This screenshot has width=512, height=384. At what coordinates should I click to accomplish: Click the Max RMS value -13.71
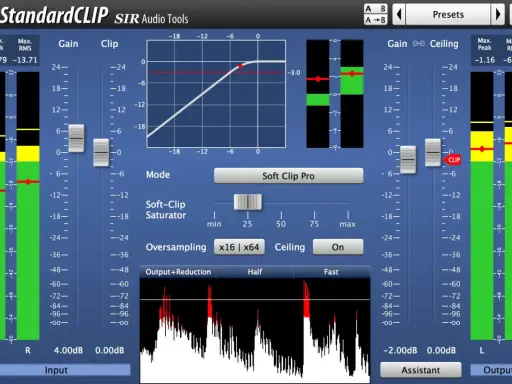pos(25,60)
